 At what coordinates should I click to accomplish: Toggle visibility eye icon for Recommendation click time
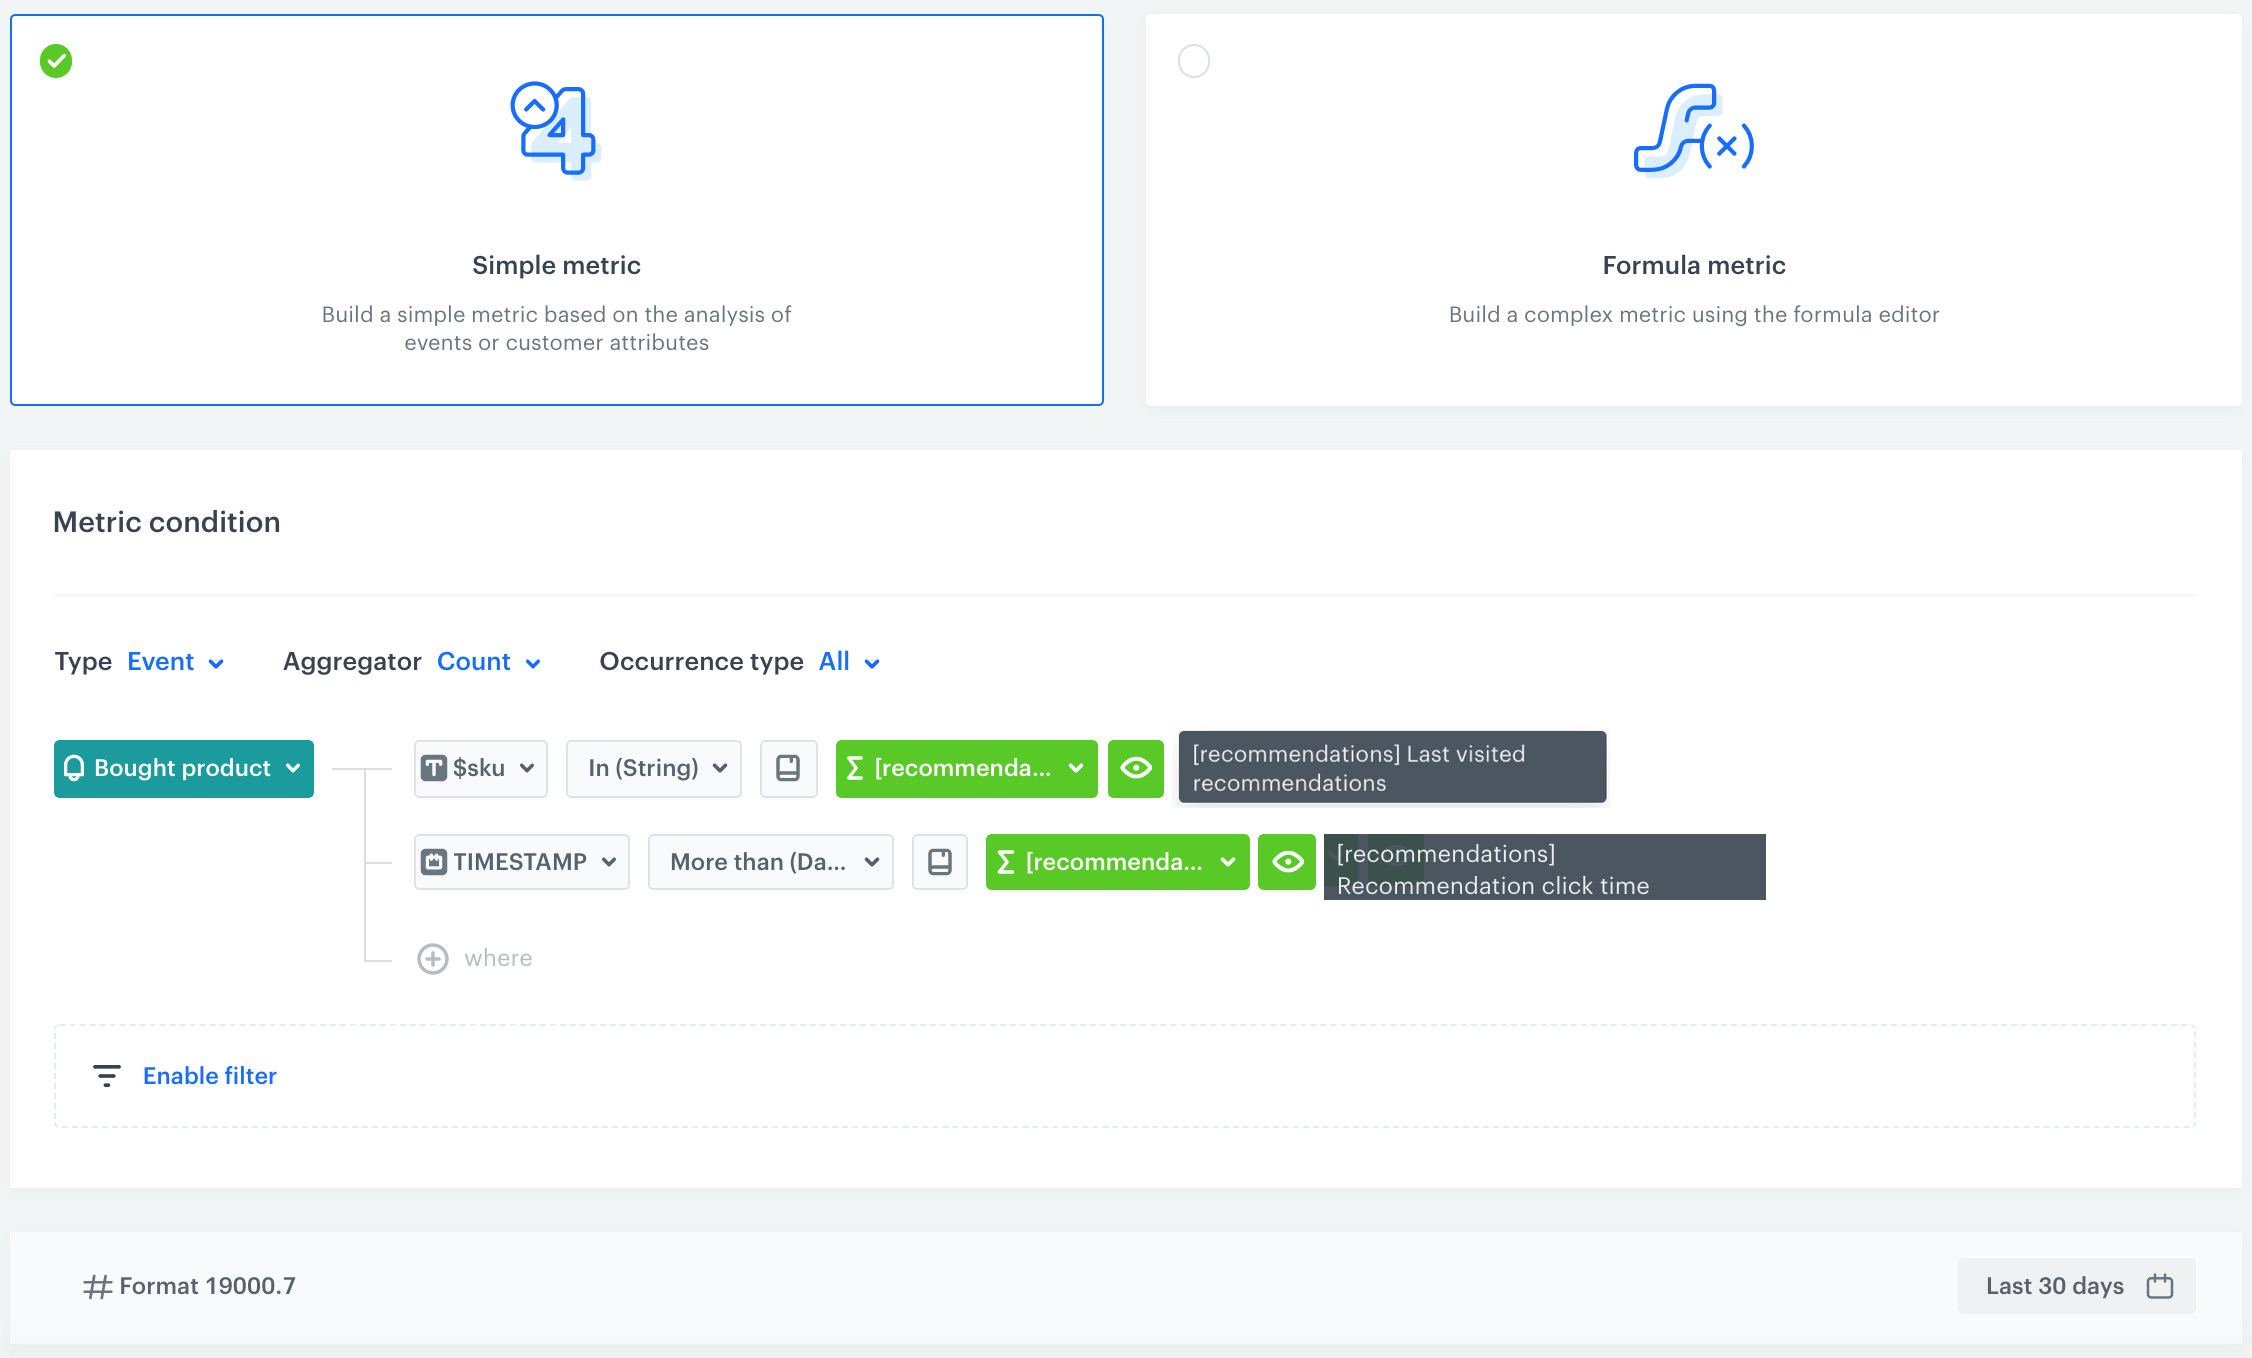(1290, 862)
